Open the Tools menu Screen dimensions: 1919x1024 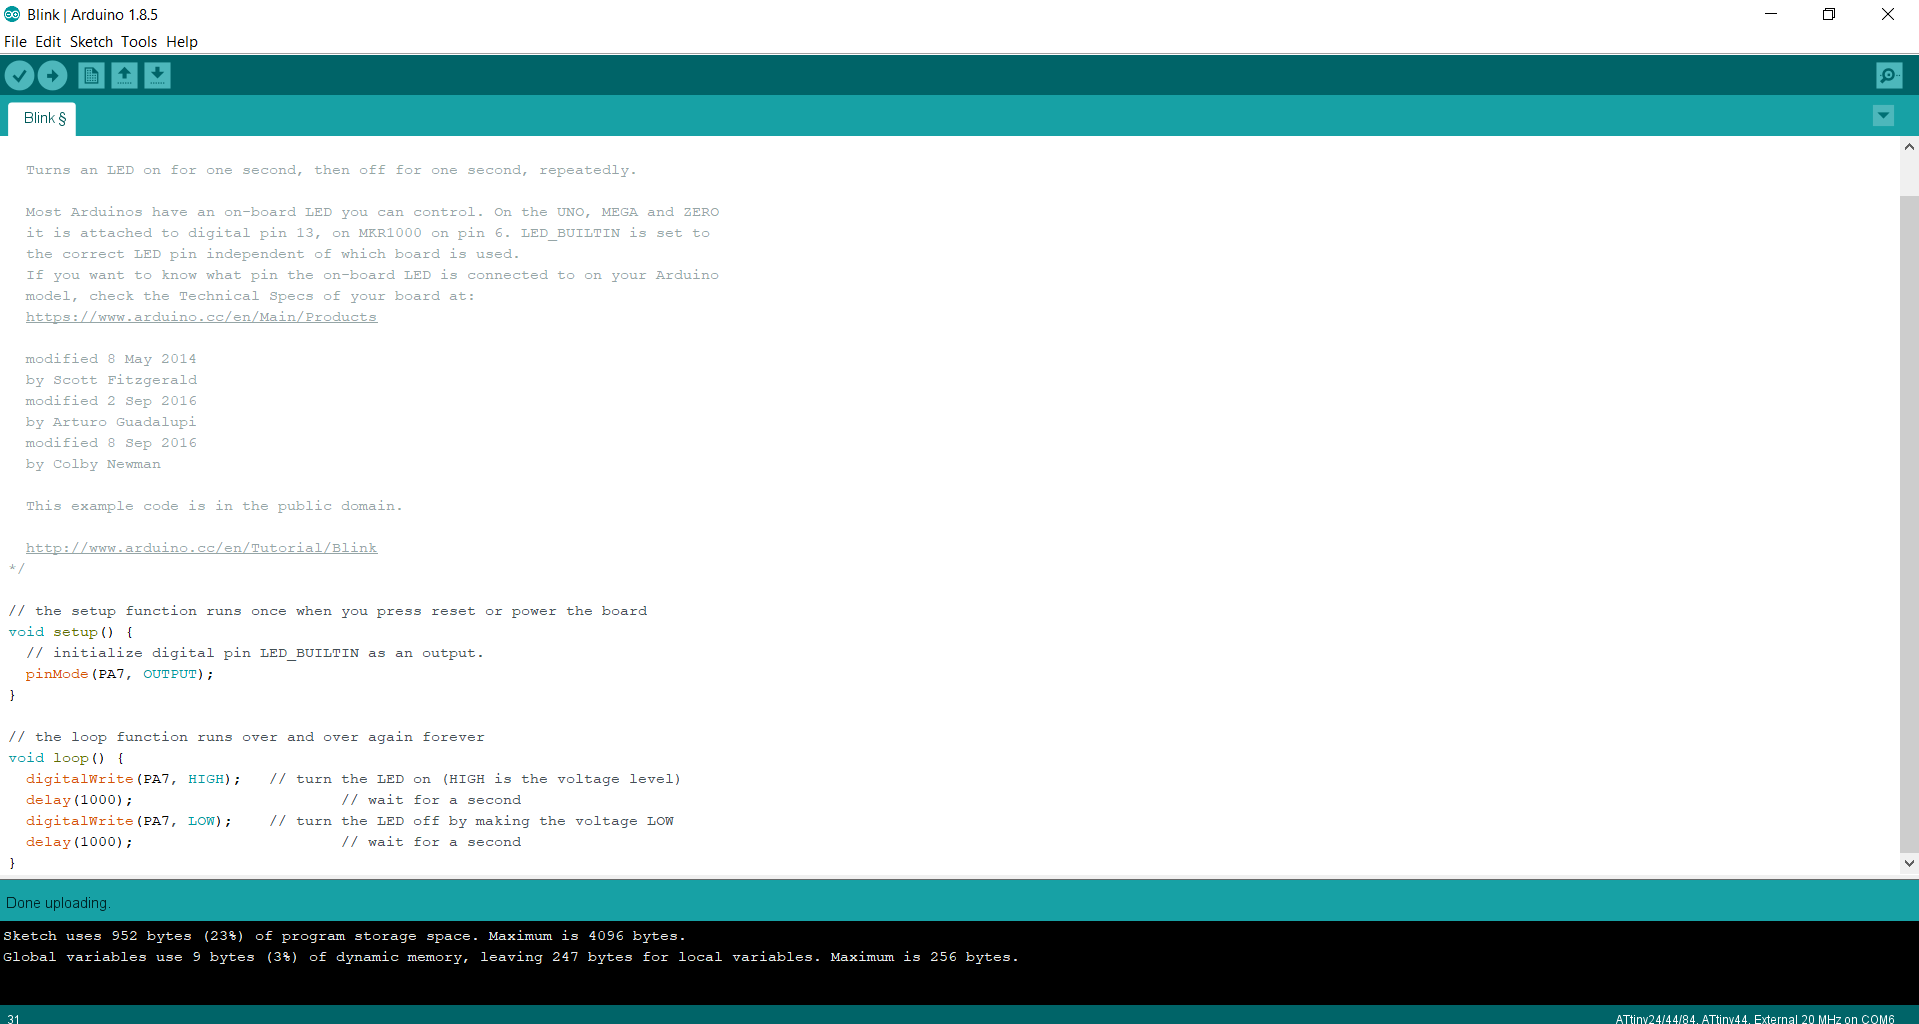(x=139, y=42)
